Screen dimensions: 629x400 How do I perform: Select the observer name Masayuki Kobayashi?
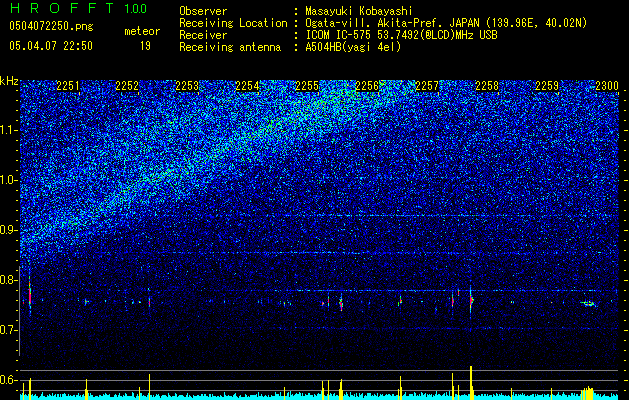click(x=359, y=11)
